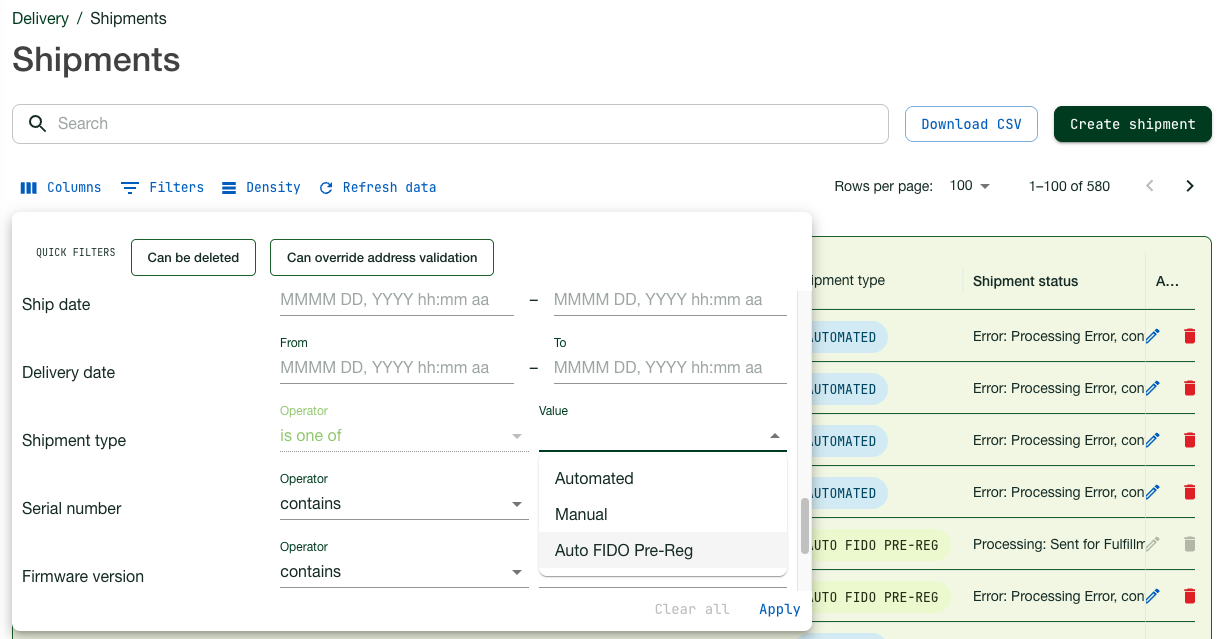Screen dimensions: 1220x639
Task: Go to next page of shipments
Action: 1190,186
